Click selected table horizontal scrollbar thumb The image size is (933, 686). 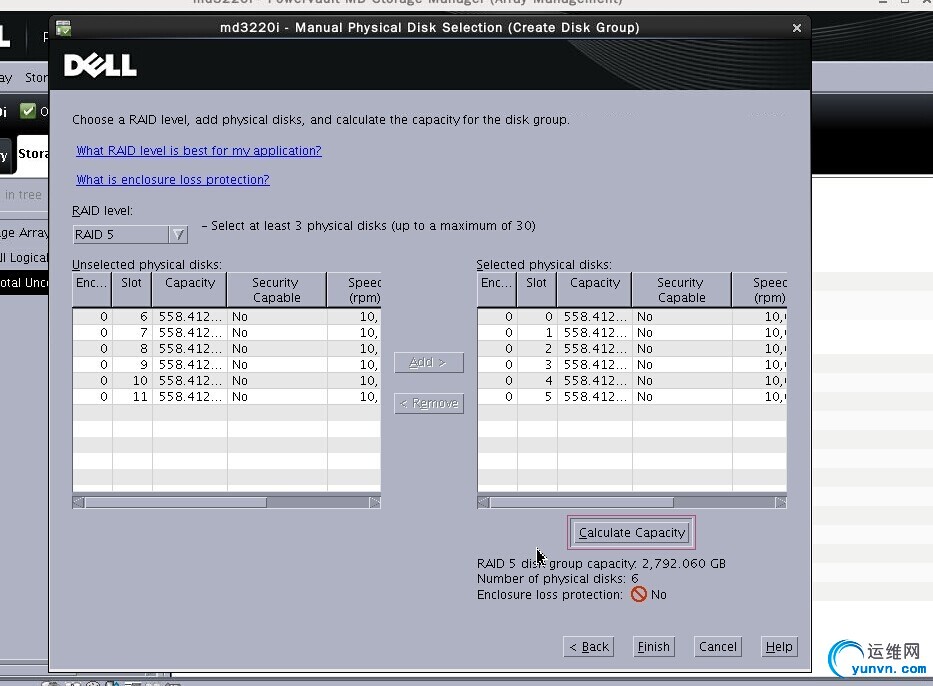(x=581, y=503)
